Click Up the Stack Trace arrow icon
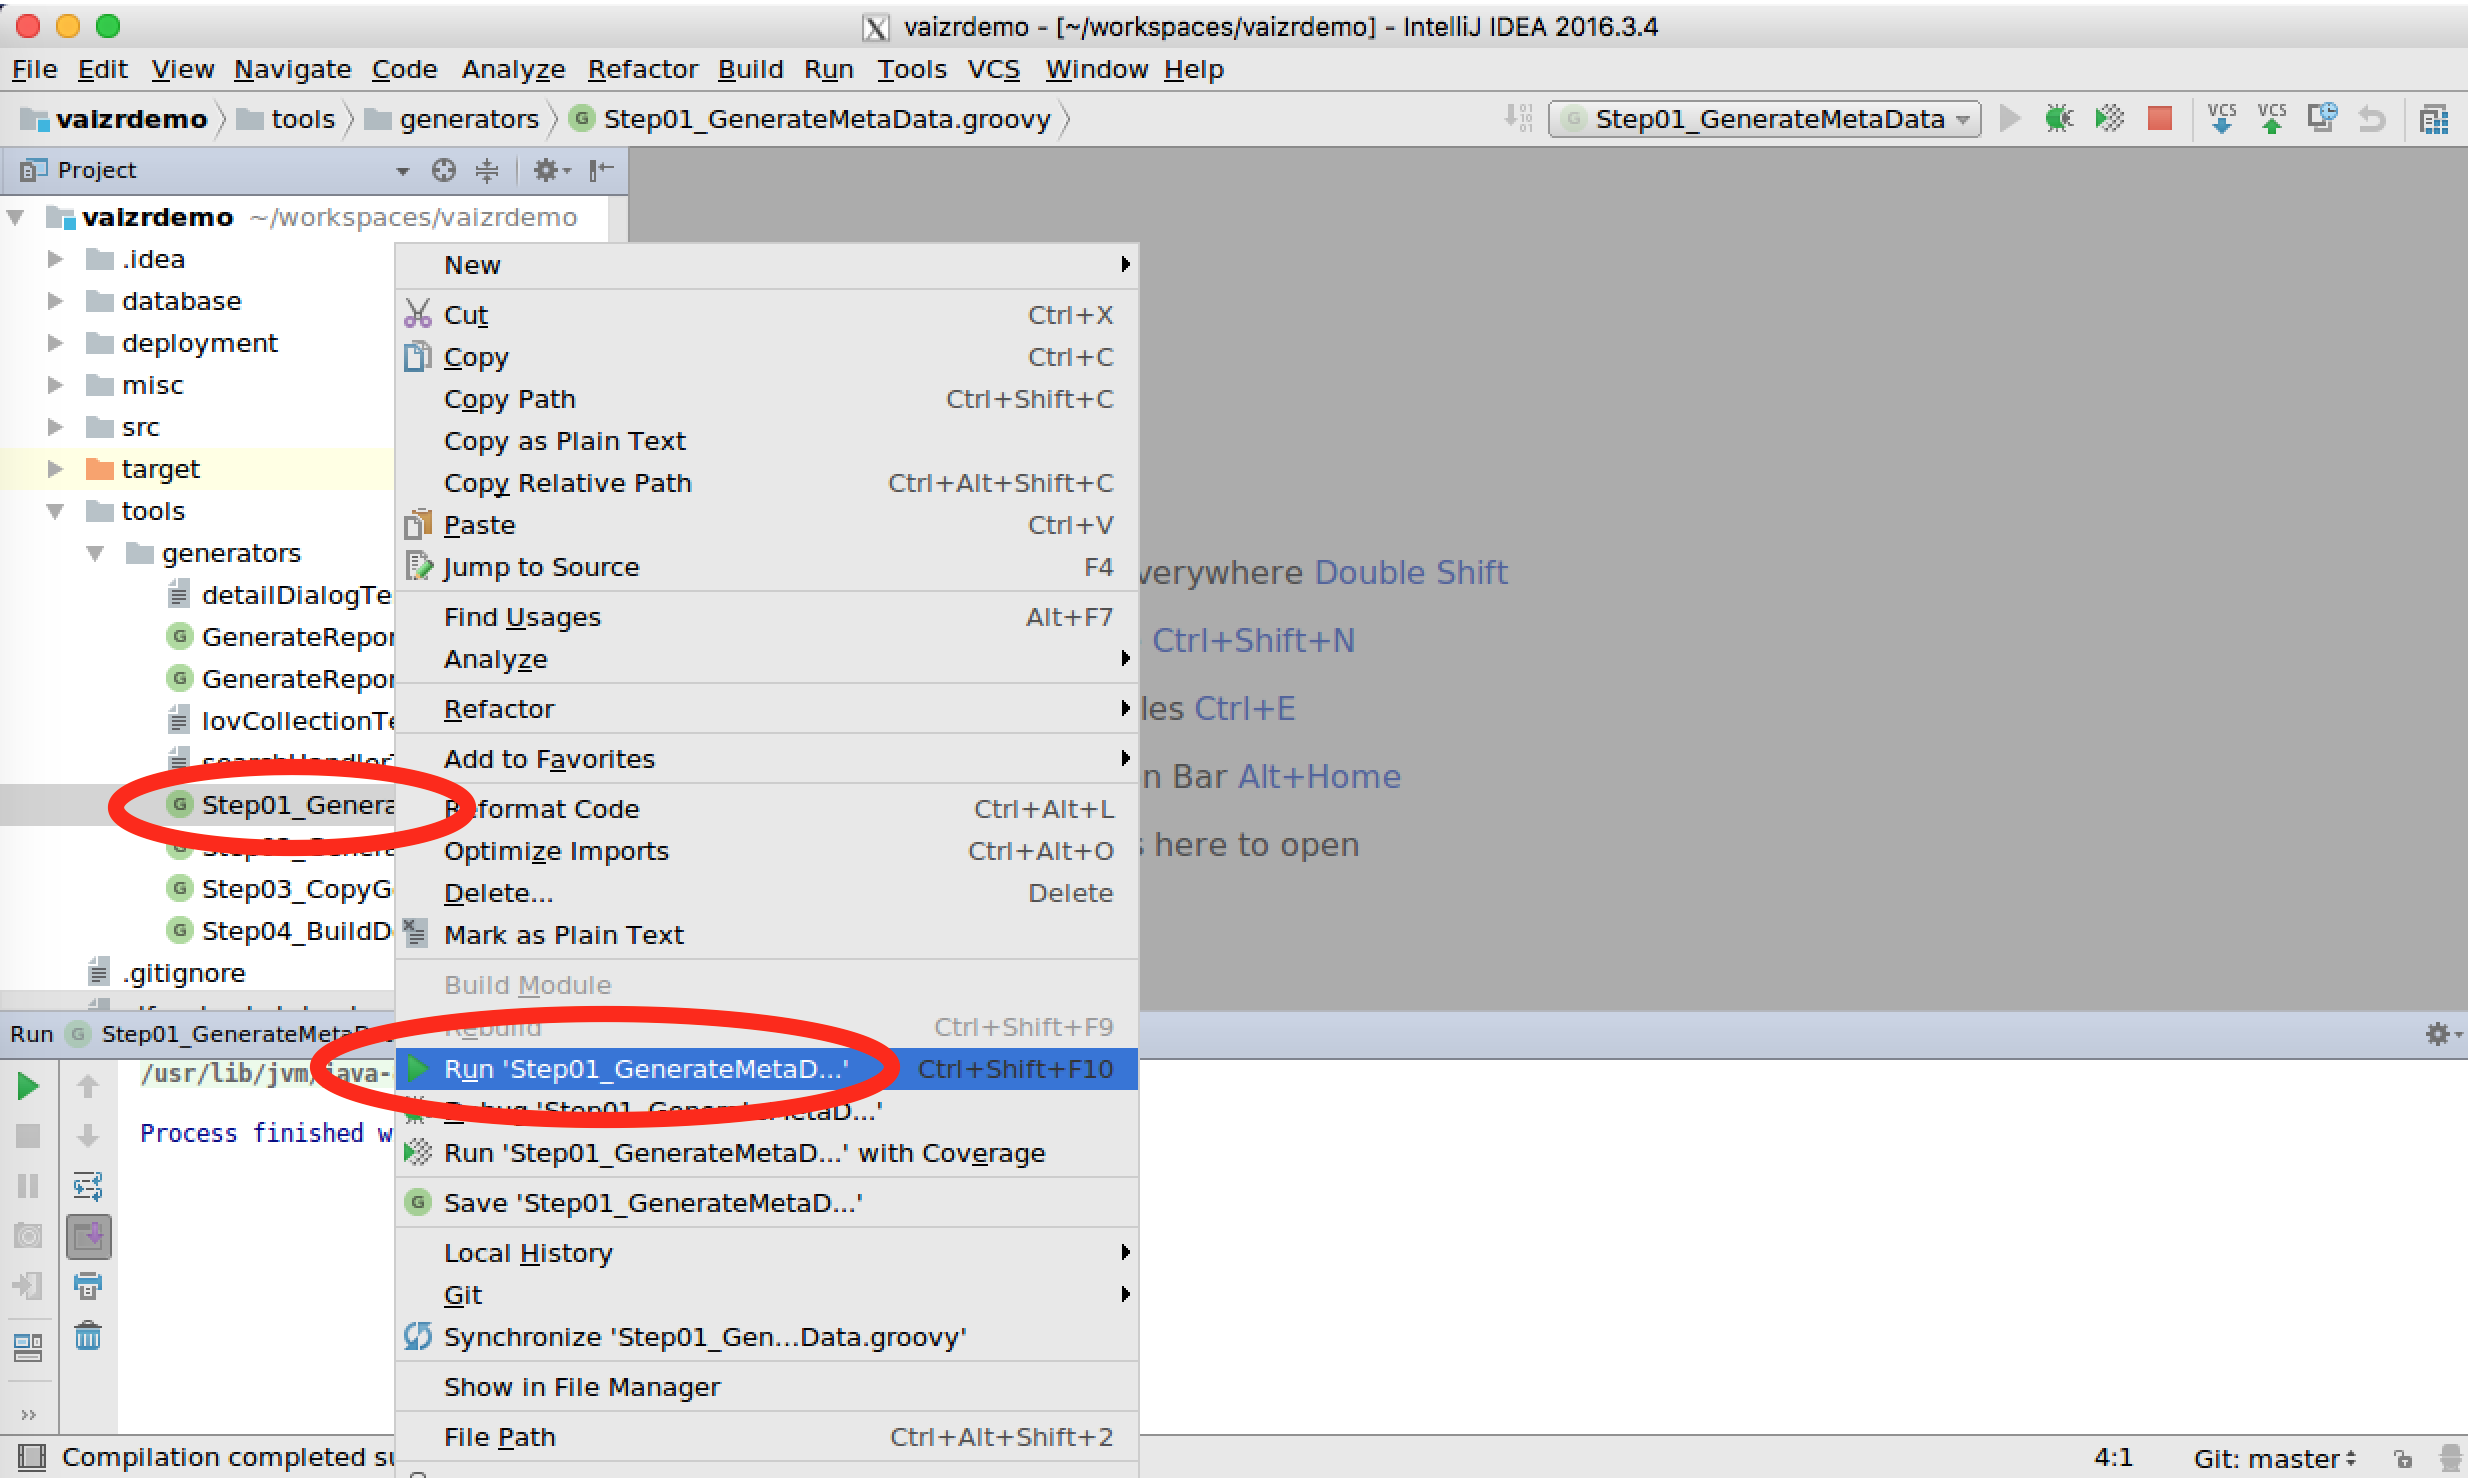 (88, 1086)
